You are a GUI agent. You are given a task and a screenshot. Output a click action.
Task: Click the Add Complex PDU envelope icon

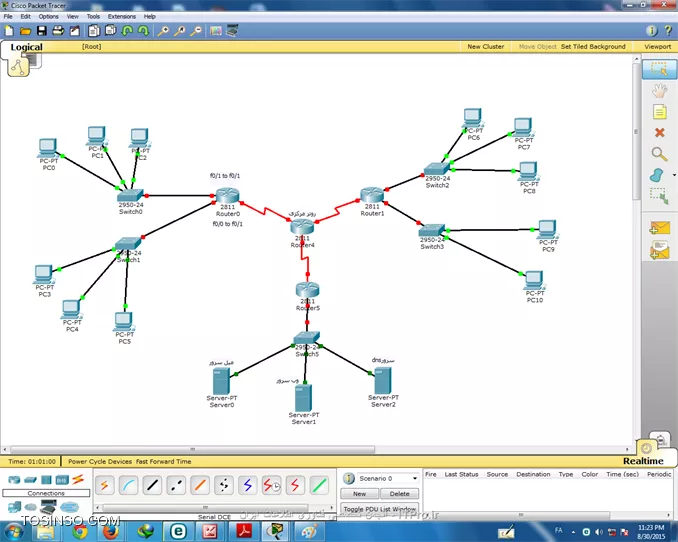pos(659,250)
